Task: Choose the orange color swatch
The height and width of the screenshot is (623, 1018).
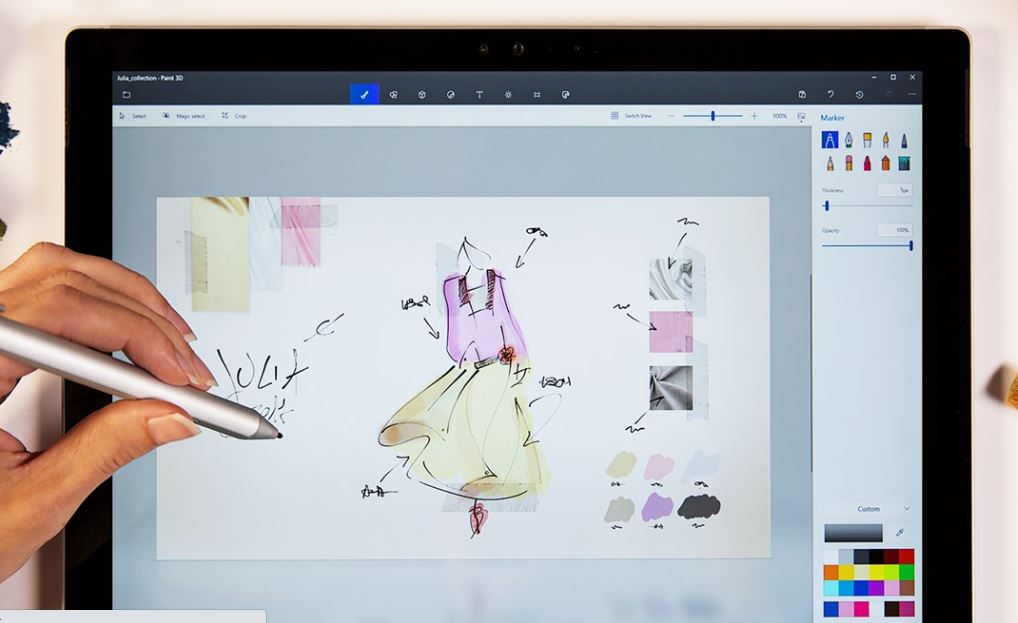Action: [831, 572]
